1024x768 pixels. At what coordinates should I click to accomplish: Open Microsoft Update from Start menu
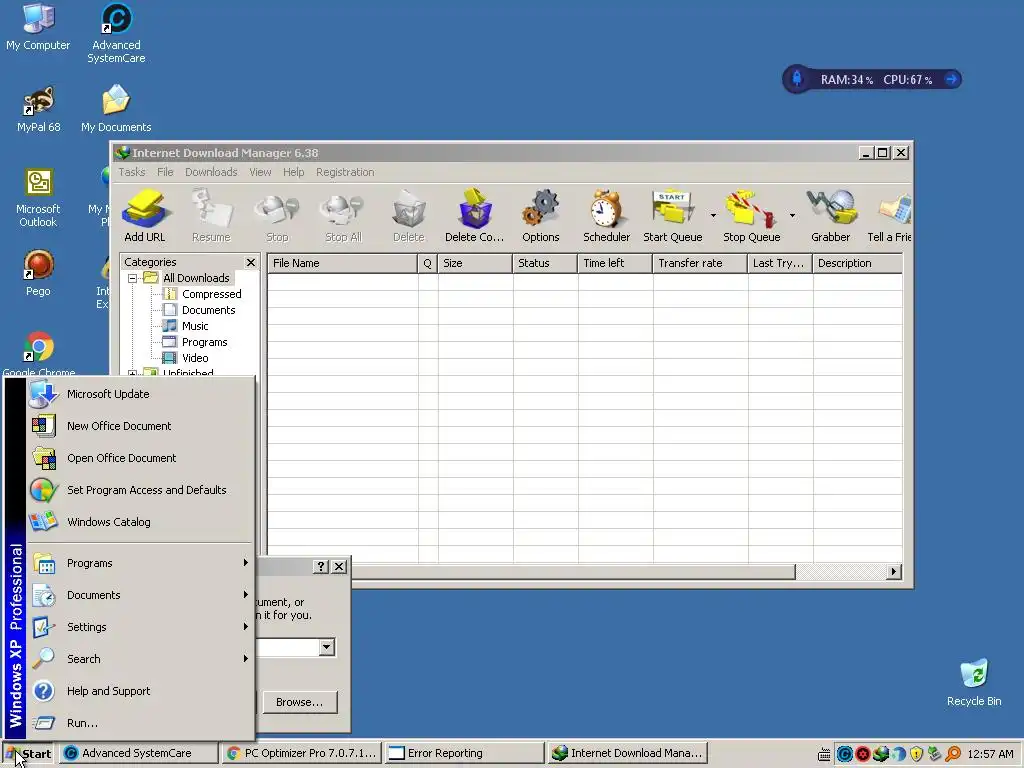[x=140, y=394]
